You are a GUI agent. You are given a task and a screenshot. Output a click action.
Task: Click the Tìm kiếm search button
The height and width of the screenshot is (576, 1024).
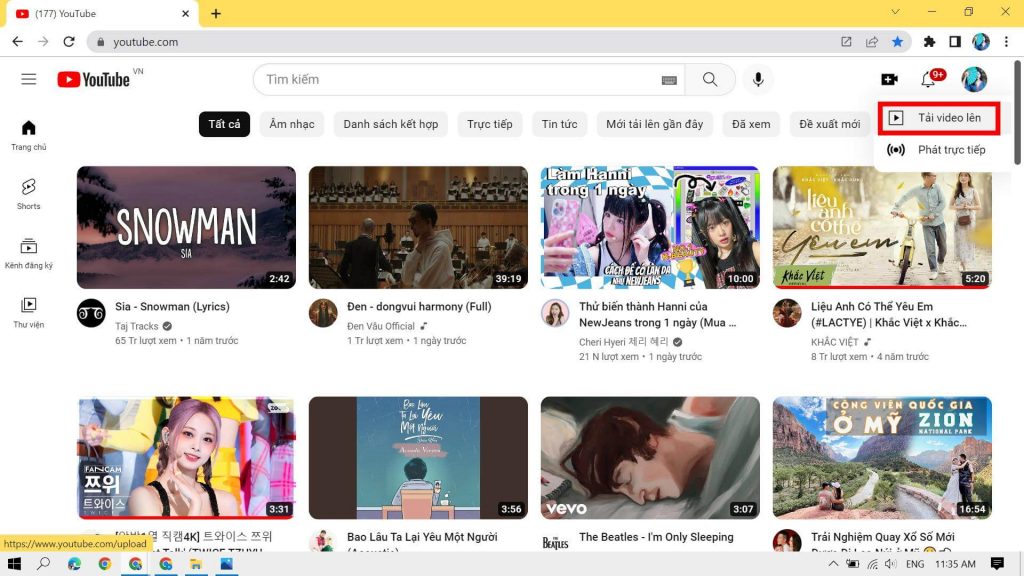point(710,78)
